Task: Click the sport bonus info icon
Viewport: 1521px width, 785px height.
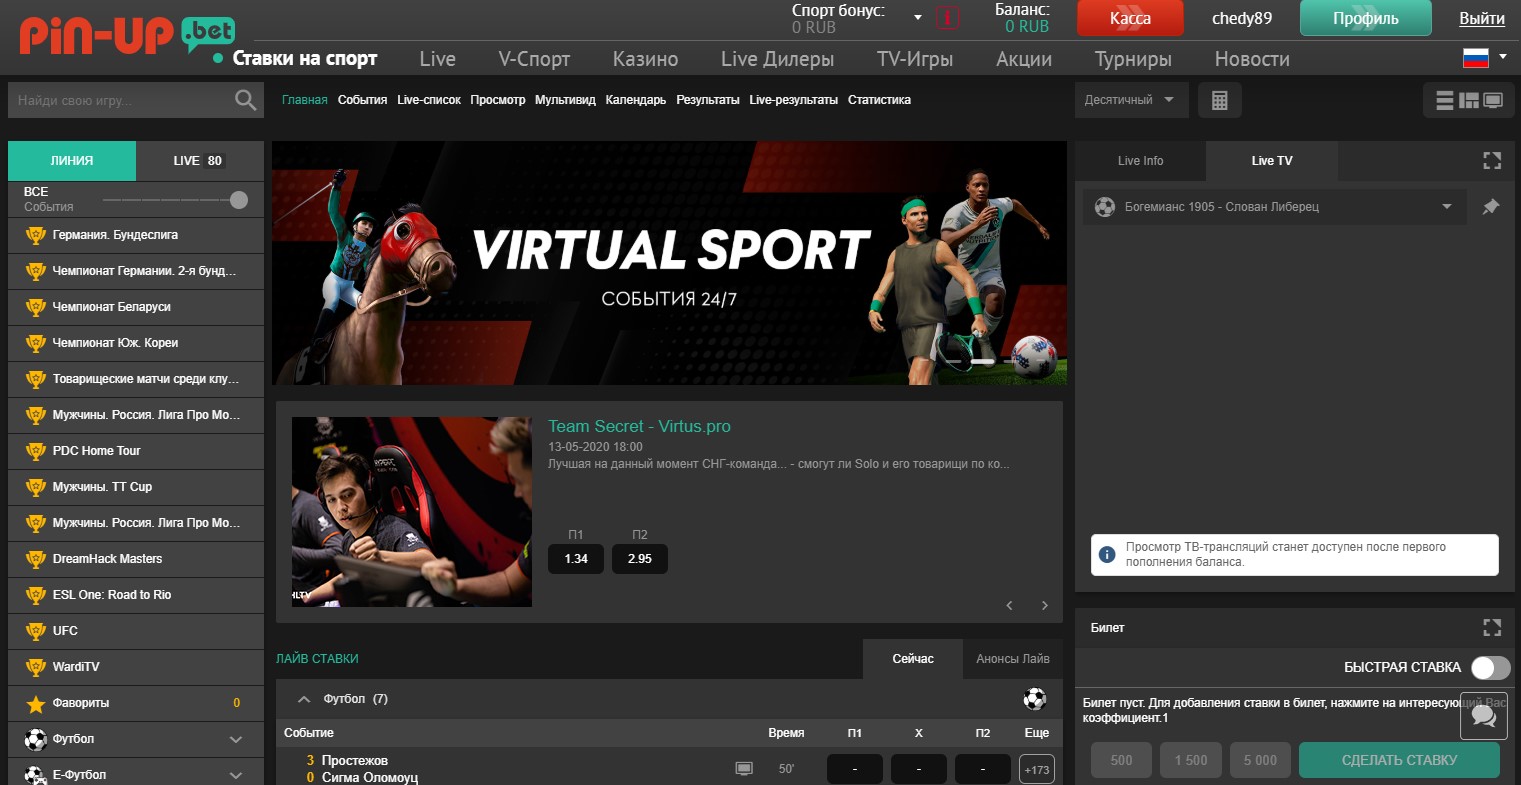Action: (x=948, y=18)
